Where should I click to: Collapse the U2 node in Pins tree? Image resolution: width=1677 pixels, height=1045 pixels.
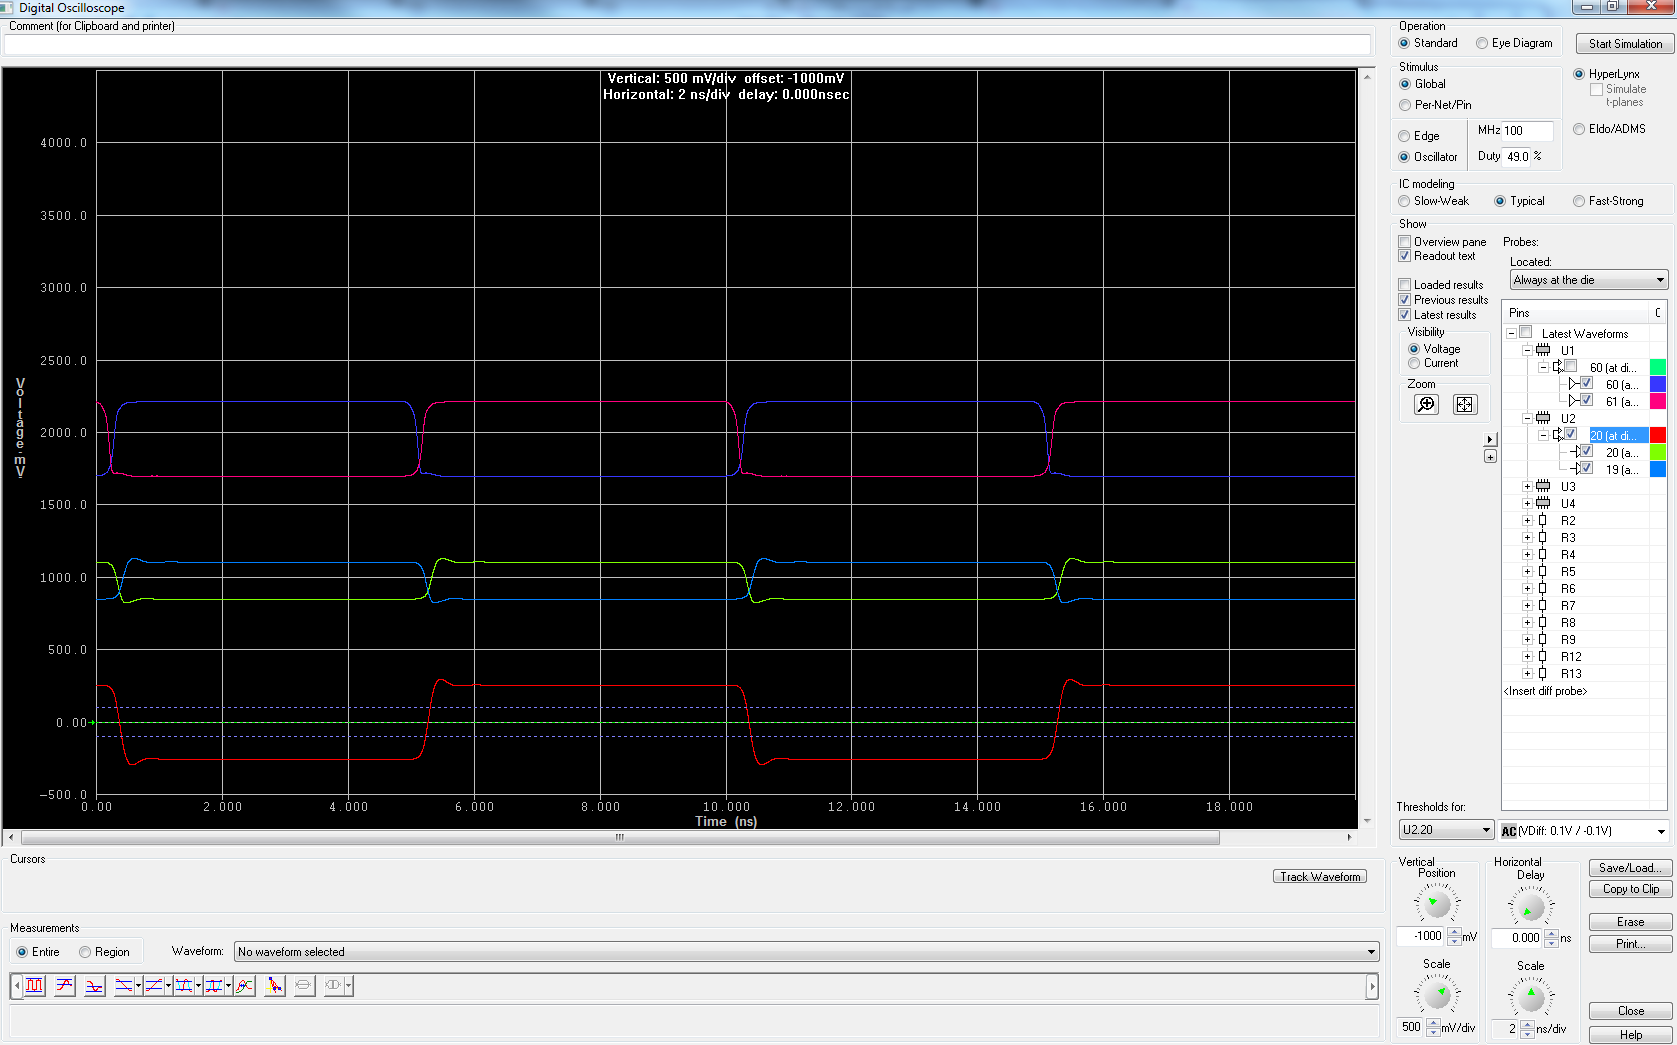[x=1527, y=418]
